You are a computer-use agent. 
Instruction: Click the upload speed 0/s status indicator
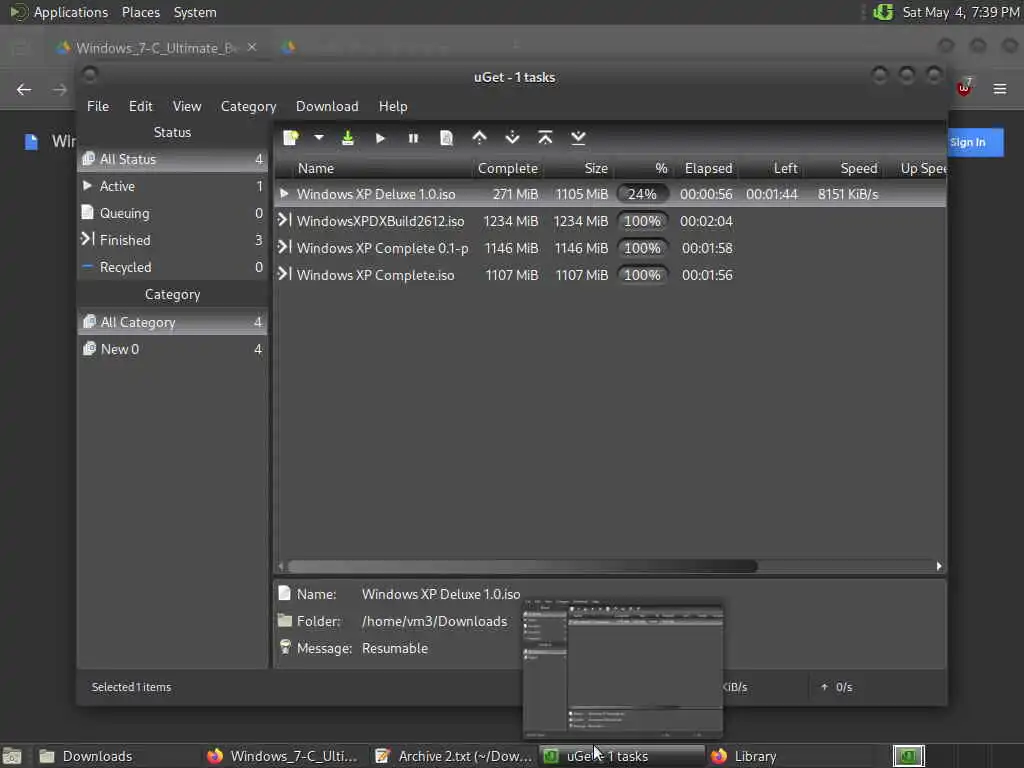(837, 687)
